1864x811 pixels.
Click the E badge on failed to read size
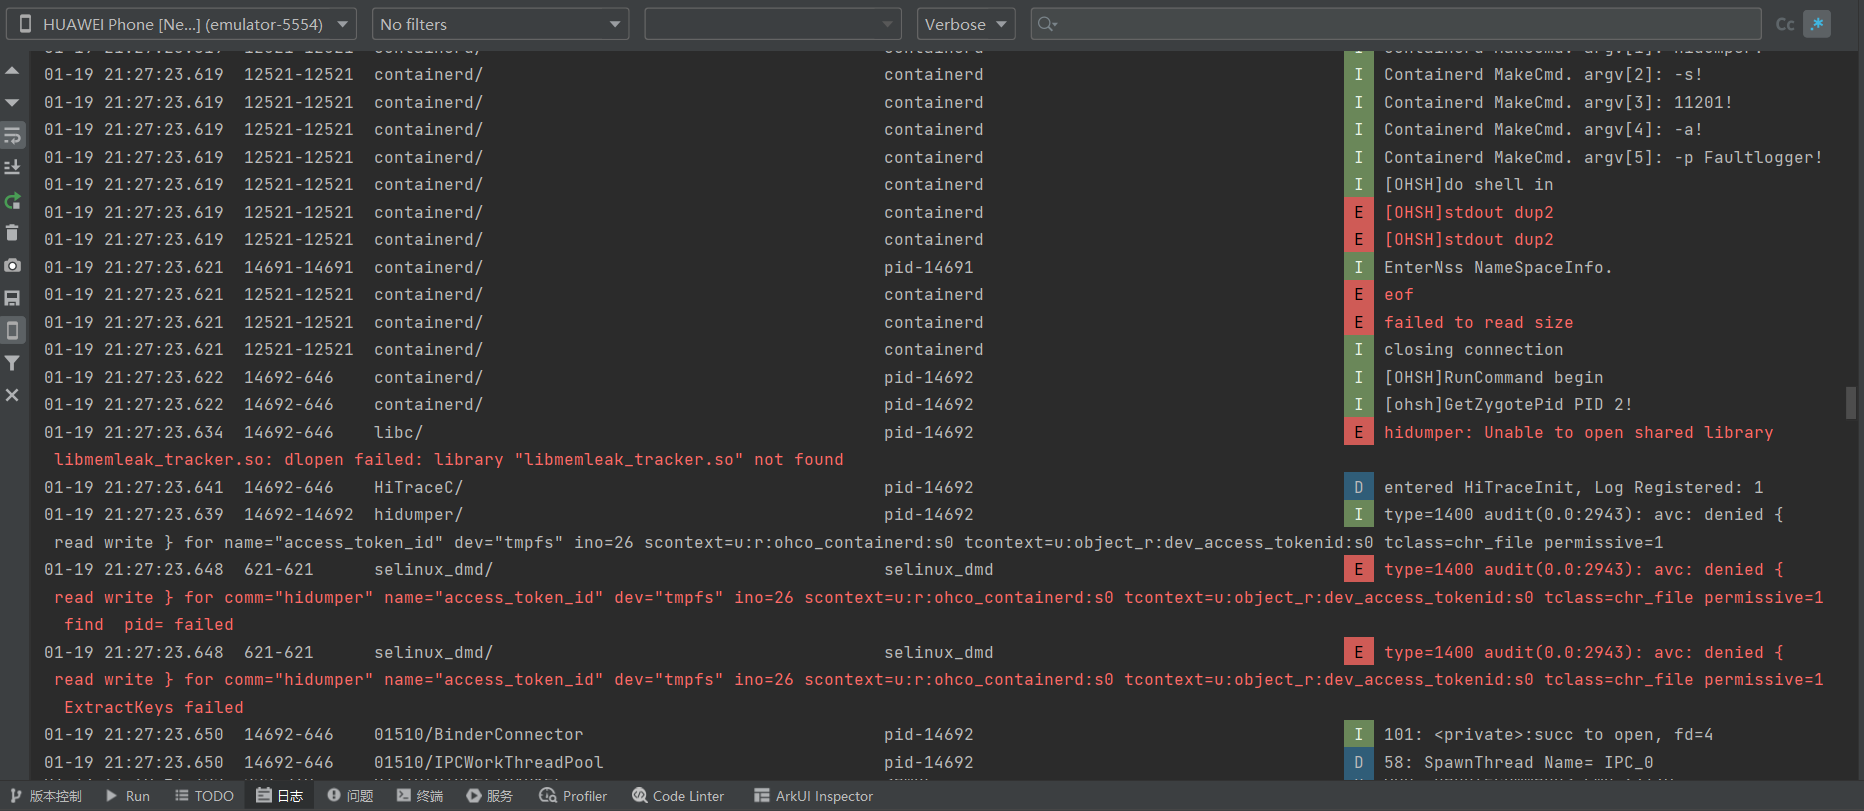[1358, 322]
